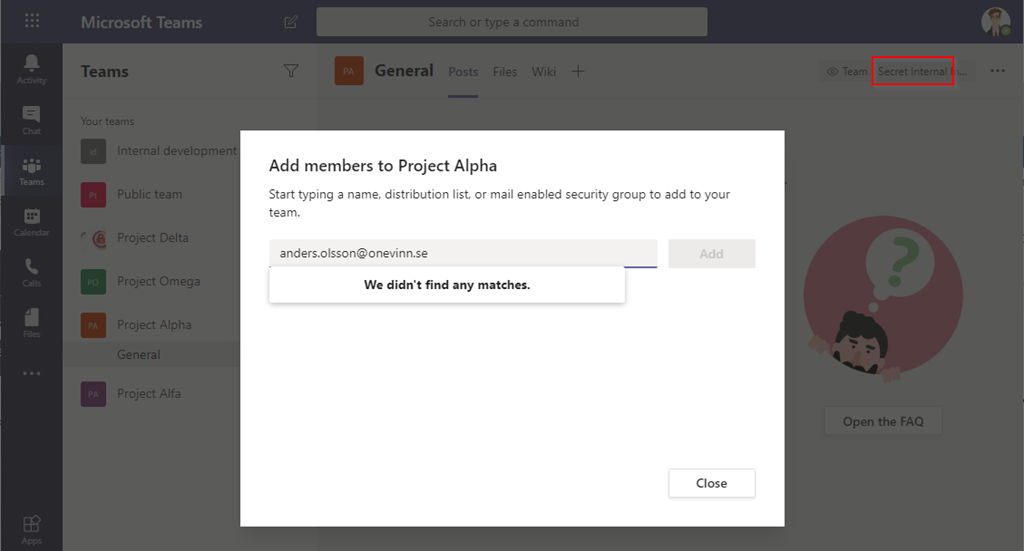Click the app launcher waffle icon
This screenshot has width=1024, height=551.
pos(31,21)
